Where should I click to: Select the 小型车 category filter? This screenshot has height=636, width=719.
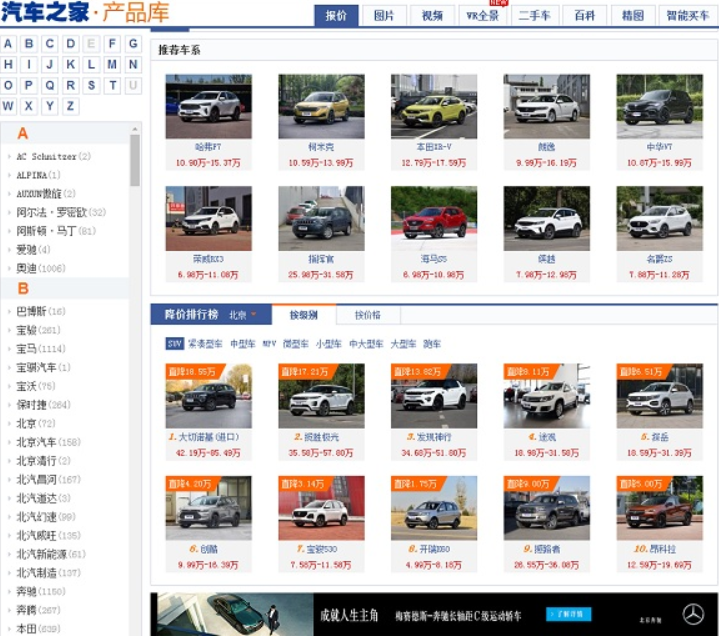tap(328, 343)
